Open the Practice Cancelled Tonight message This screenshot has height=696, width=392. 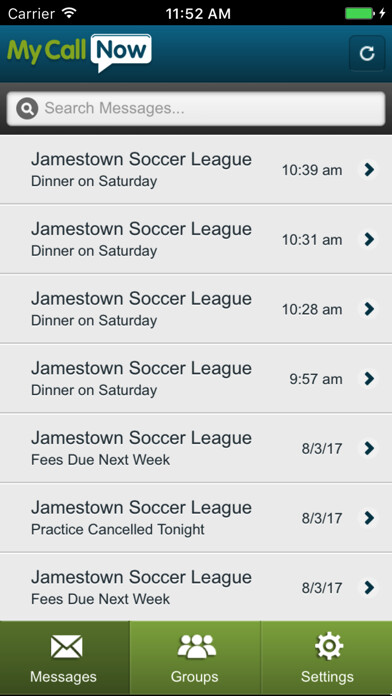click(x=196, y=518)
